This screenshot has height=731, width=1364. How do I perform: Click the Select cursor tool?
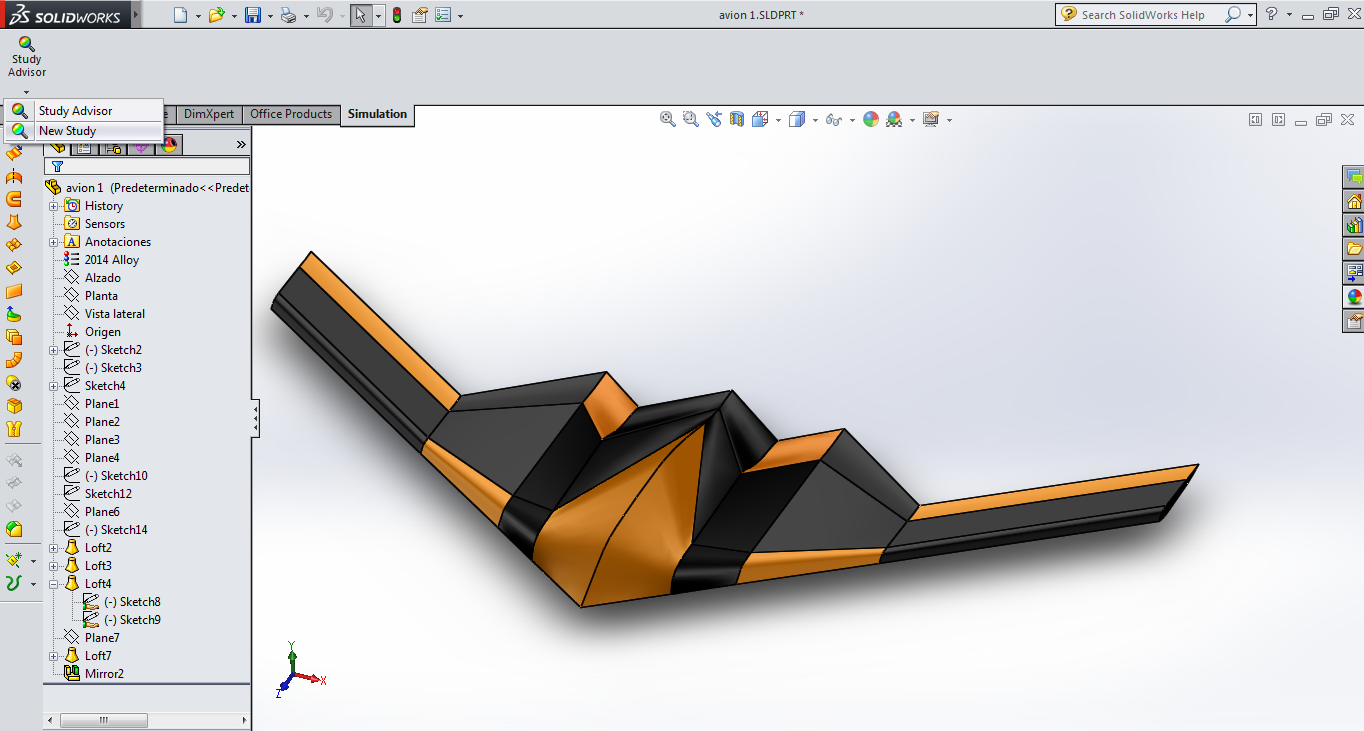(x=361, y=15)
